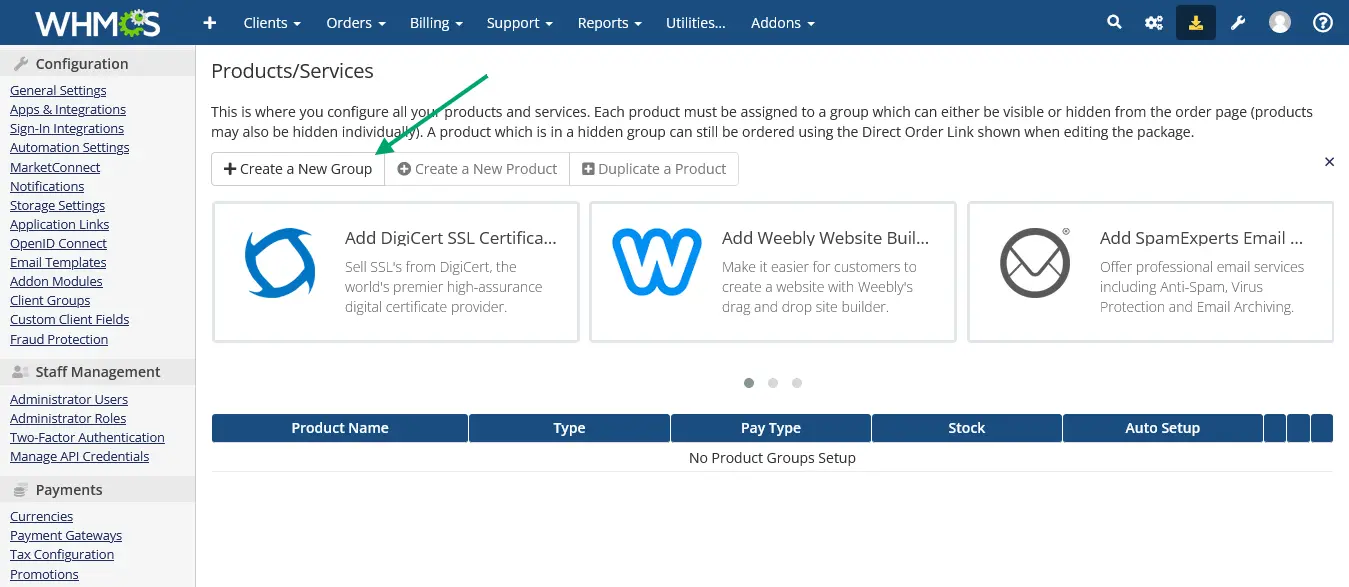
Task: Open Currencies link
Action: coord(41,516)
